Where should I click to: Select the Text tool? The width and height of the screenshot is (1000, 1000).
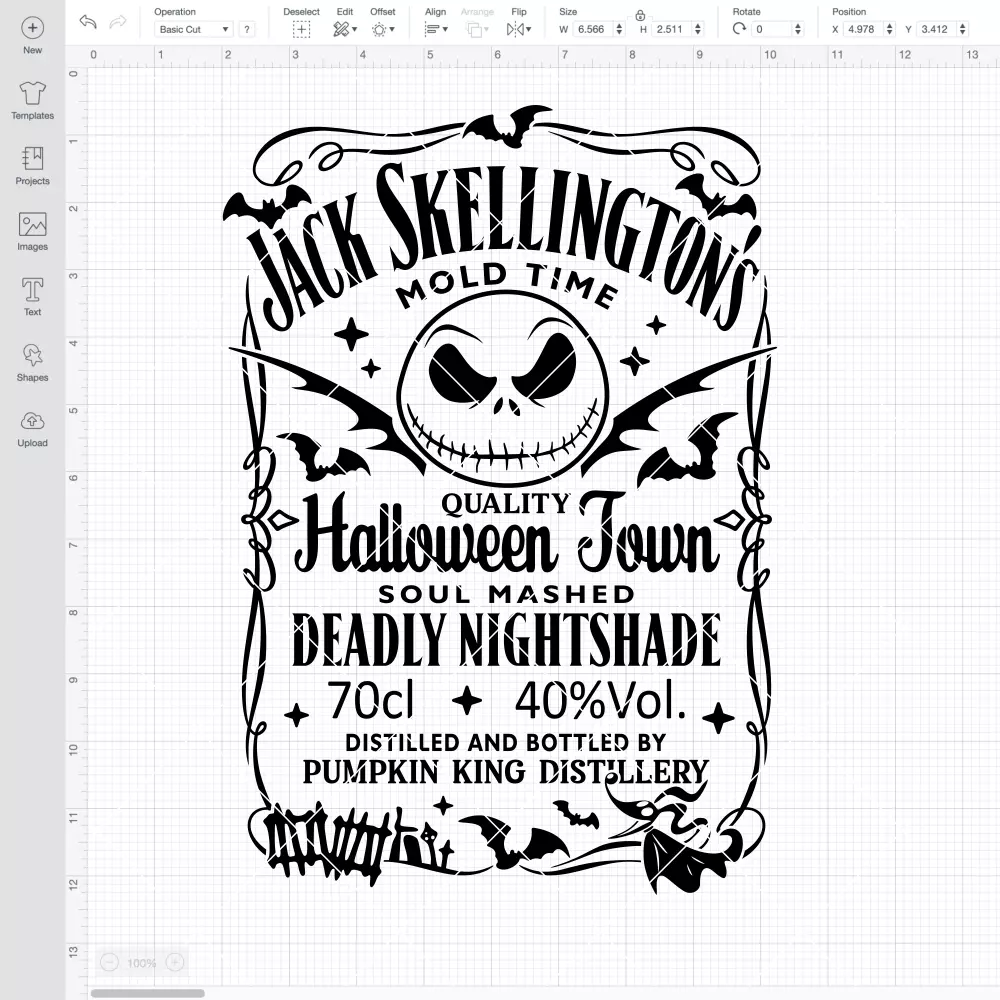tap(33, 297)
